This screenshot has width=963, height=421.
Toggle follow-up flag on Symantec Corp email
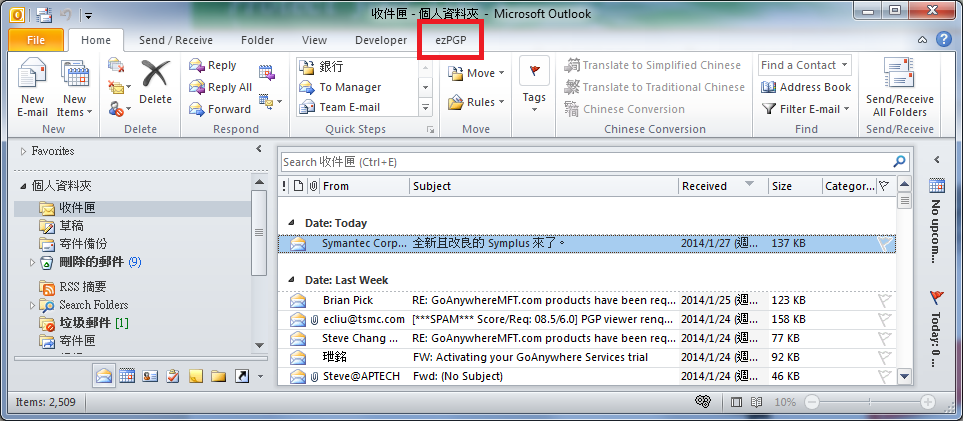pos(884,243)
